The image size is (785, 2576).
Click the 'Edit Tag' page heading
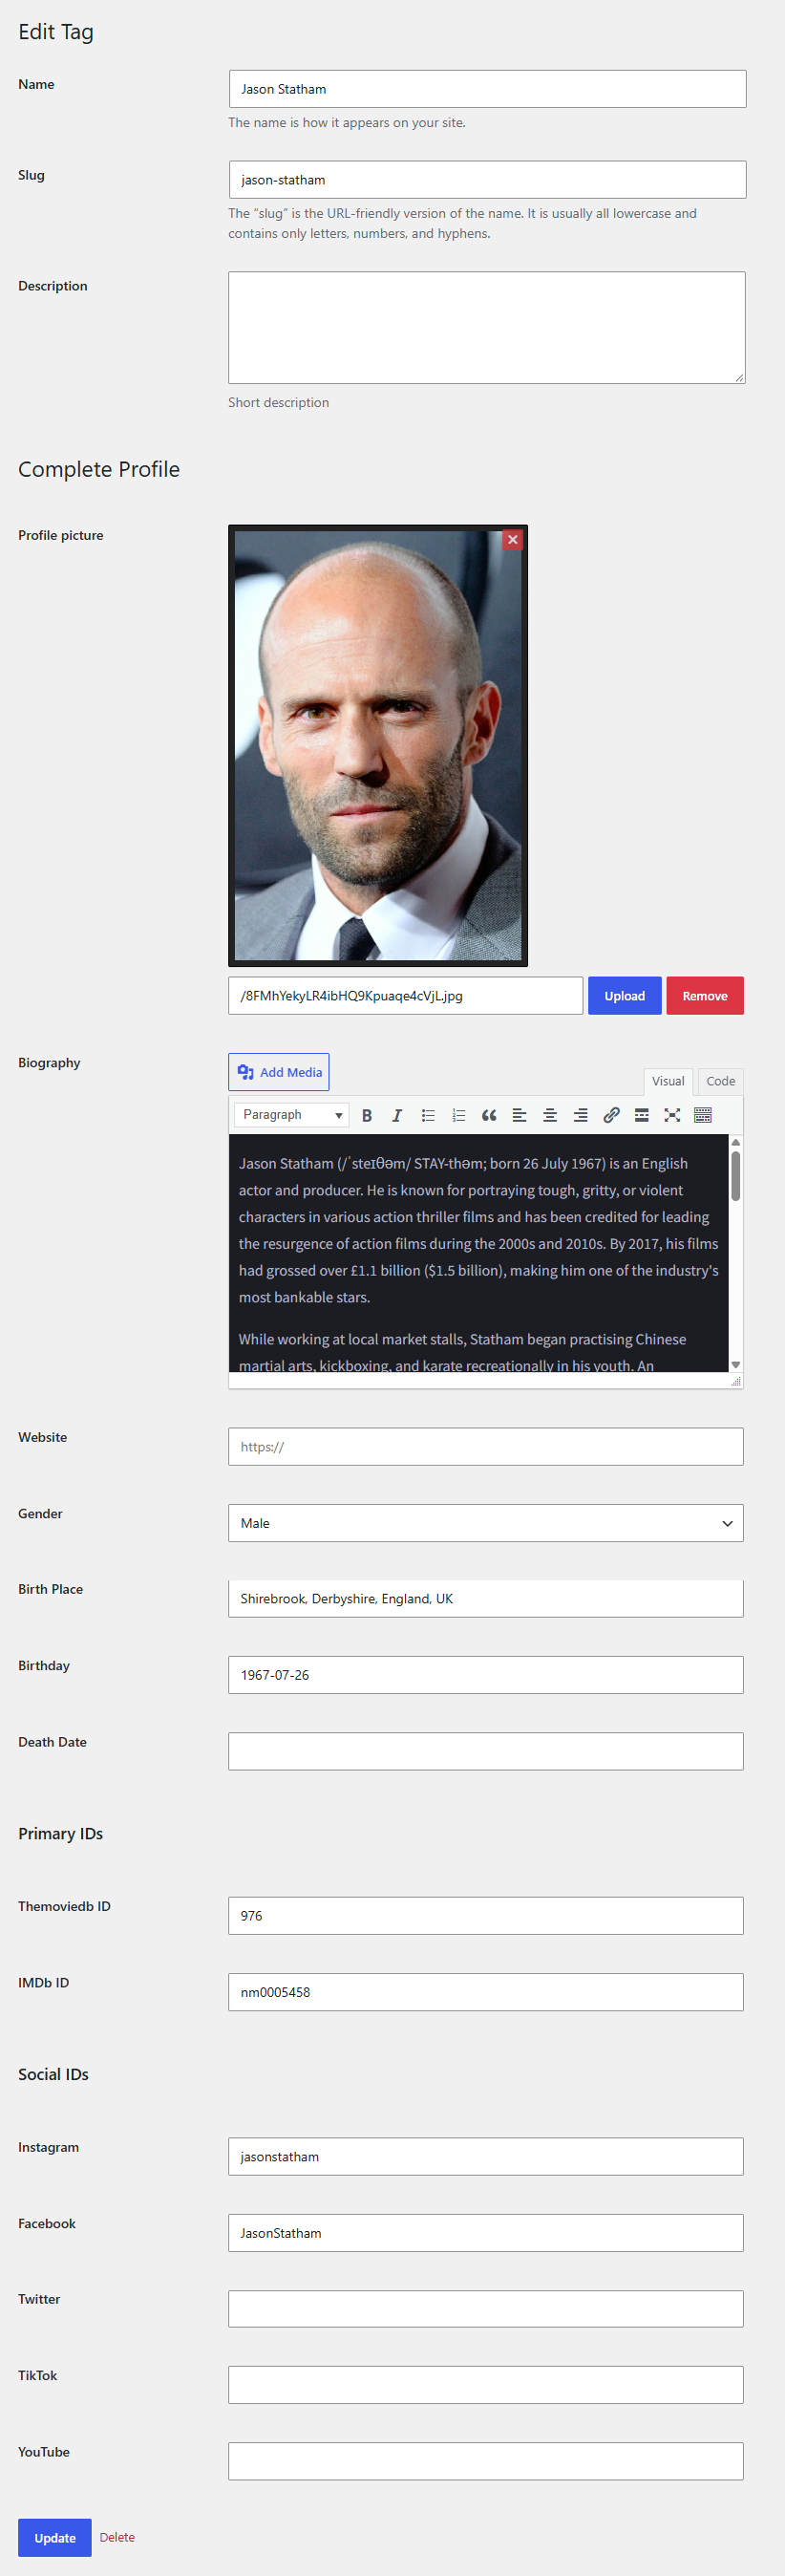56,32
